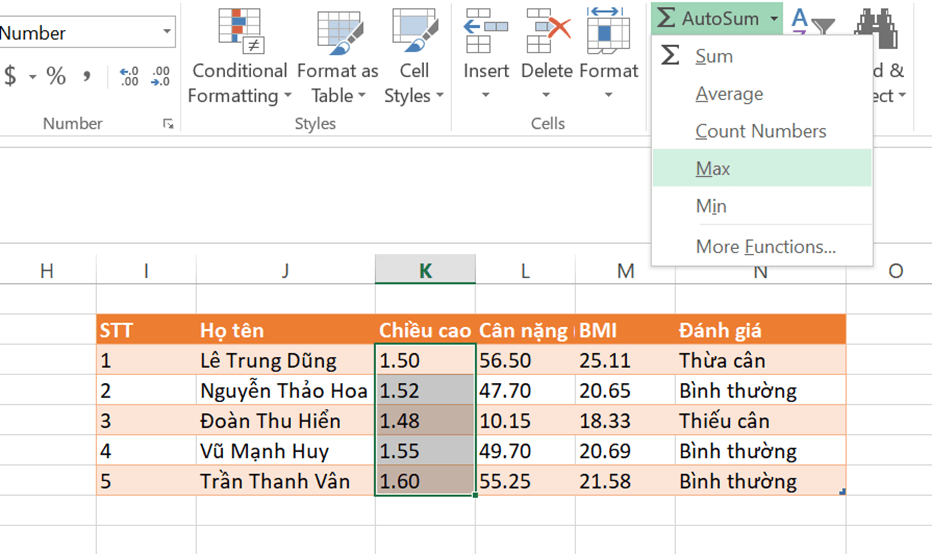Click the Format cells icon

[608, 31]
